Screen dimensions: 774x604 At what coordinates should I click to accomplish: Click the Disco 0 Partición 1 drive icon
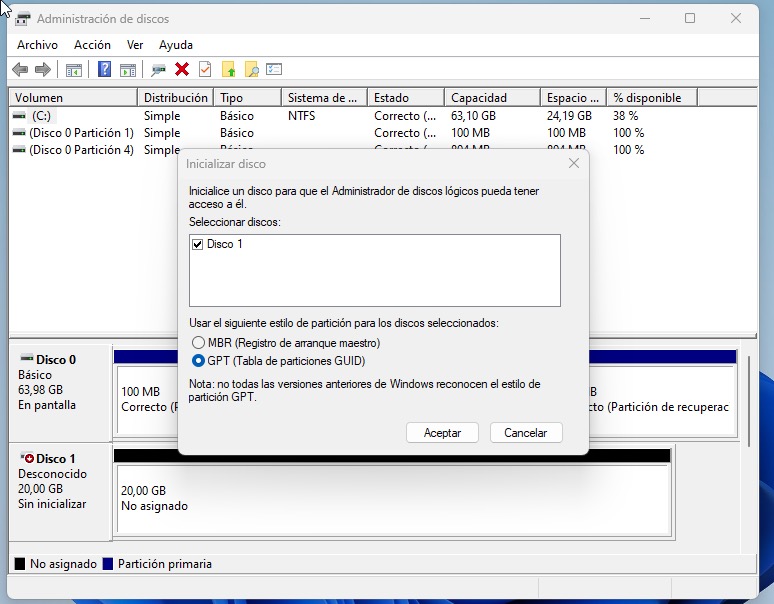[x=19, y=133]
